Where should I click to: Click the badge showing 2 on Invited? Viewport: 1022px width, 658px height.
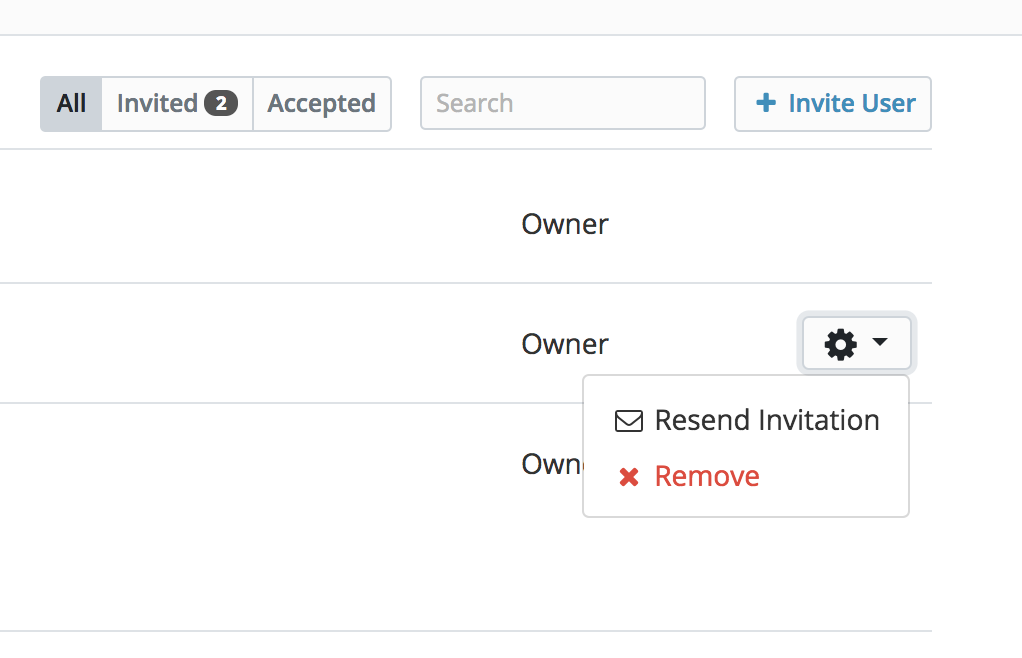pos(221,103)
